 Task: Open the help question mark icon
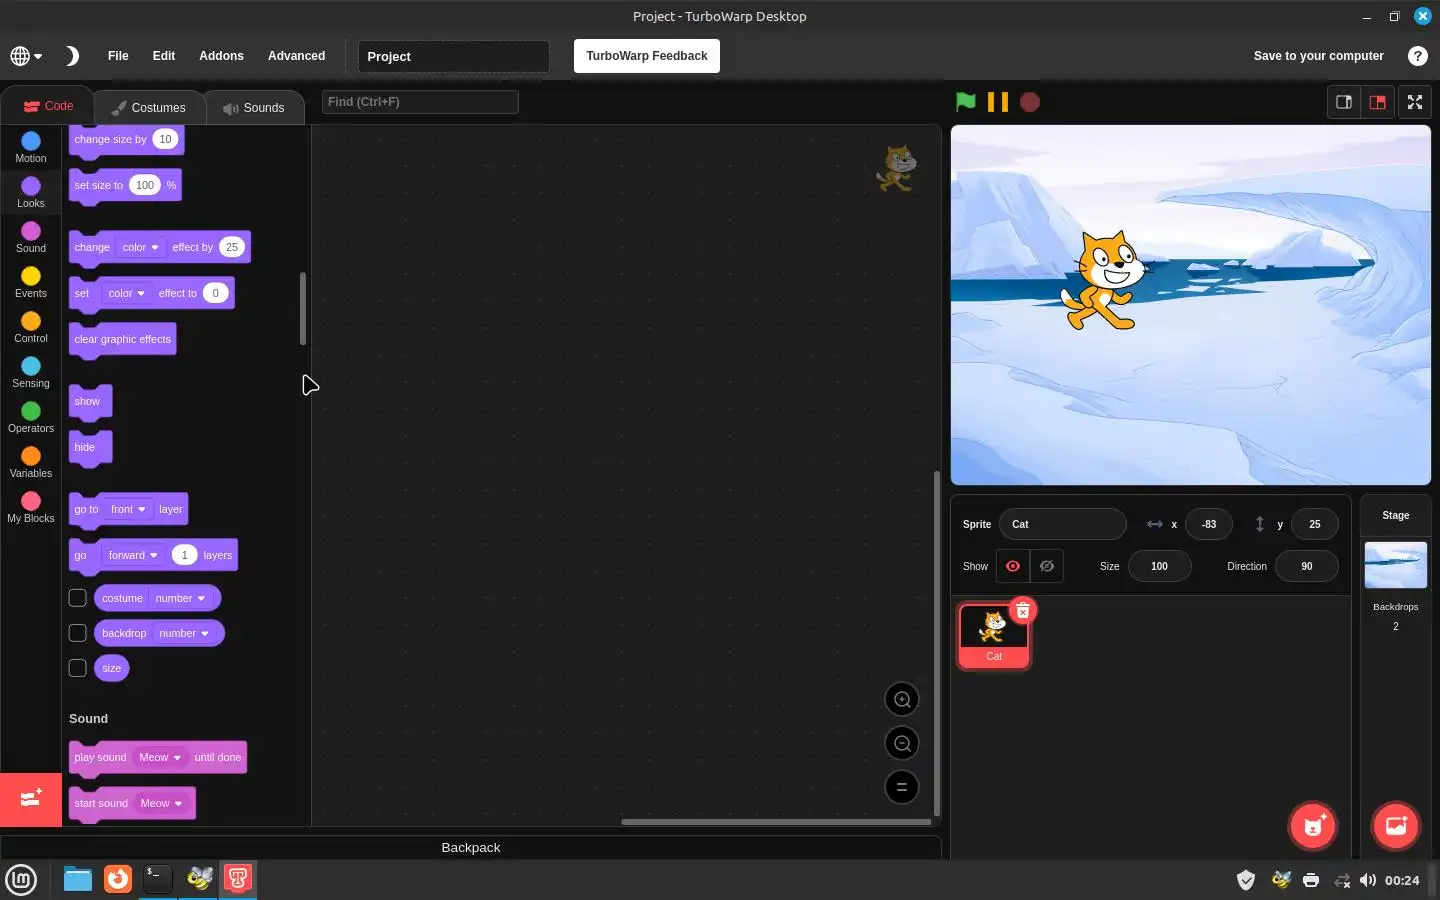tap(1417, 56)
